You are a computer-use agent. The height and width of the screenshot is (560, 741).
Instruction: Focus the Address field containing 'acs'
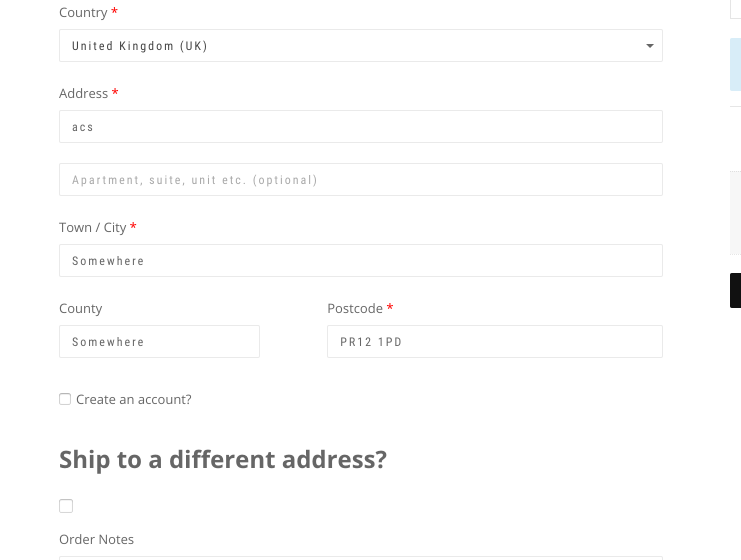point(361,127)
